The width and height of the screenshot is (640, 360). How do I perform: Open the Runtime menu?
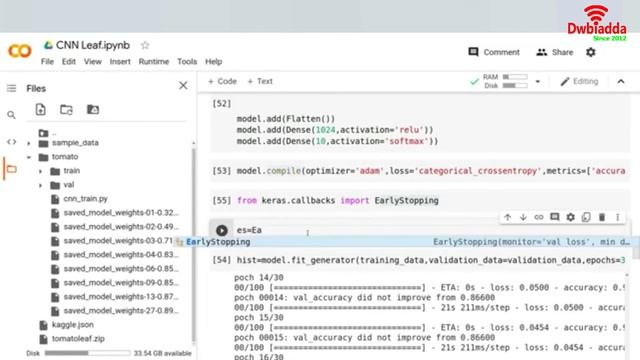(154, 62)
